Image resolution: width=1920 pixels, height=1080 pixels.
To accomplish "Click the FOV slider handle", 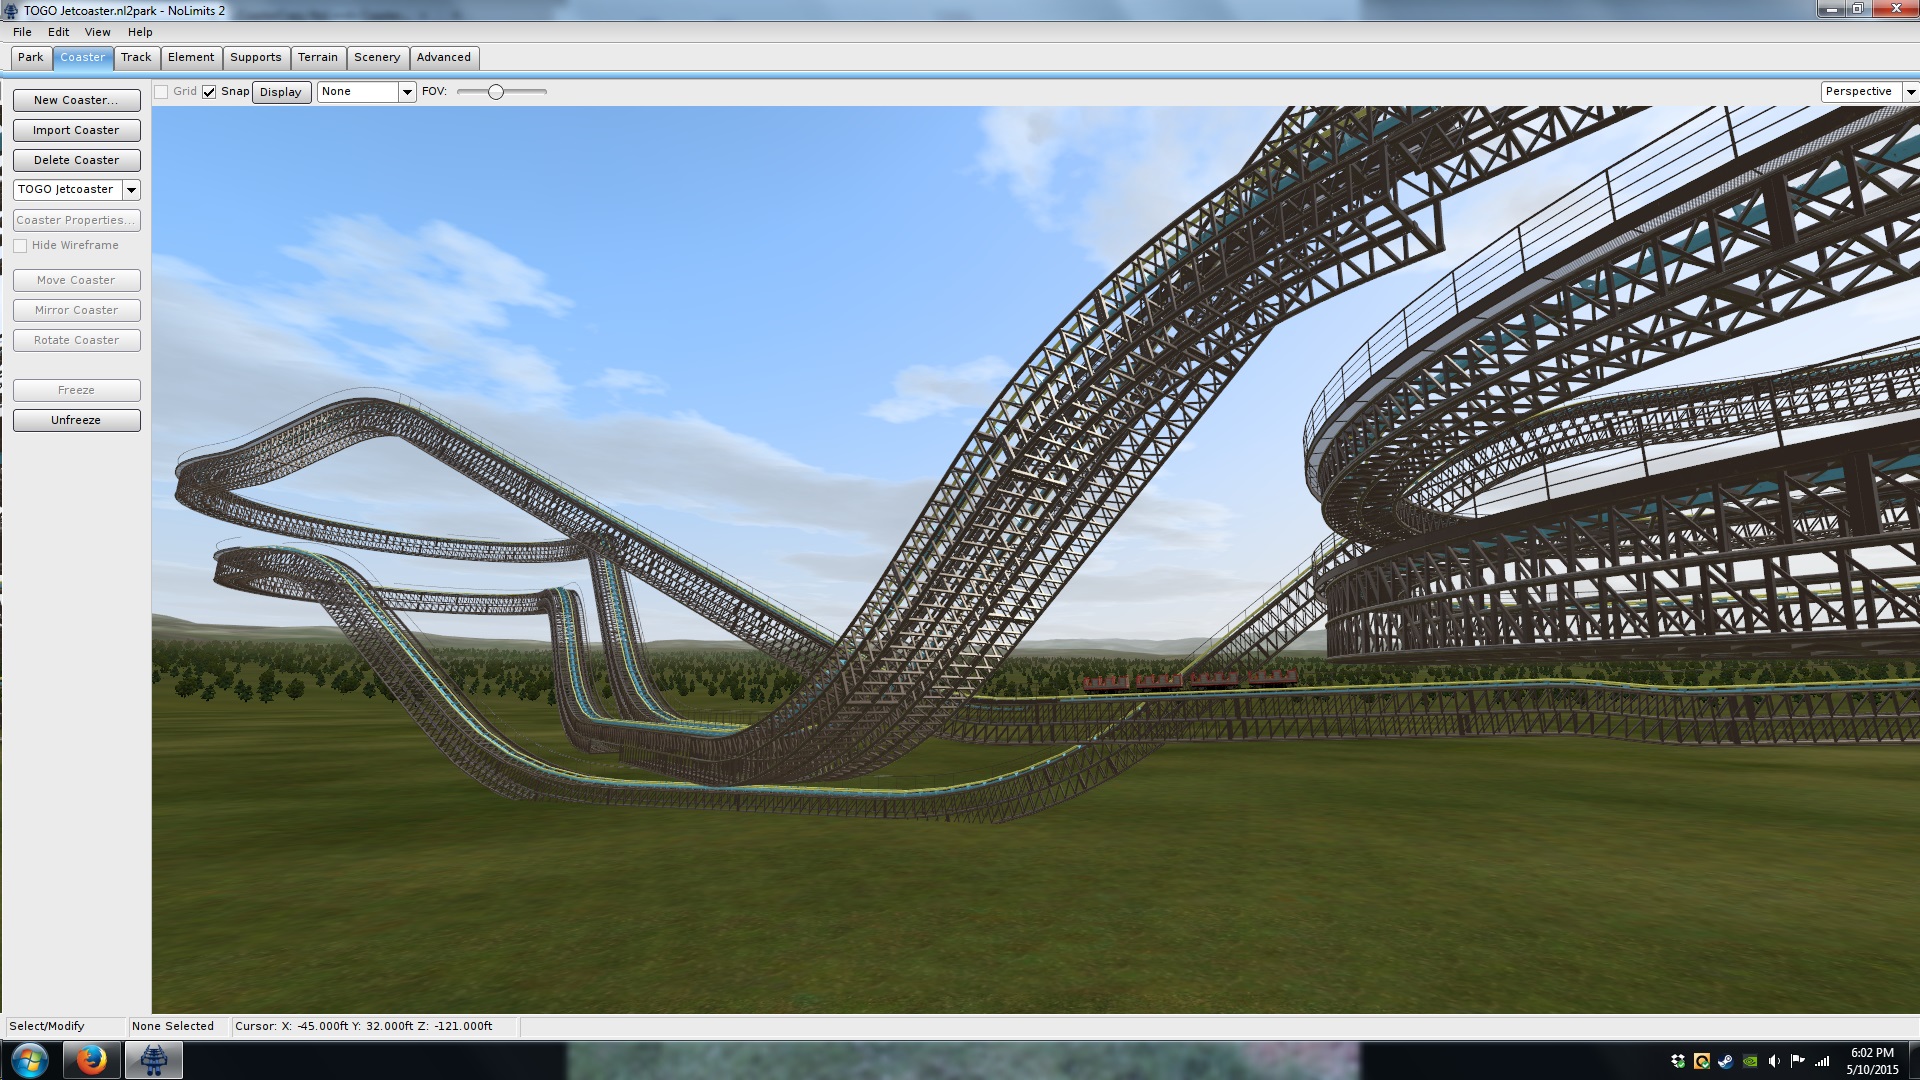I will 495,92.
